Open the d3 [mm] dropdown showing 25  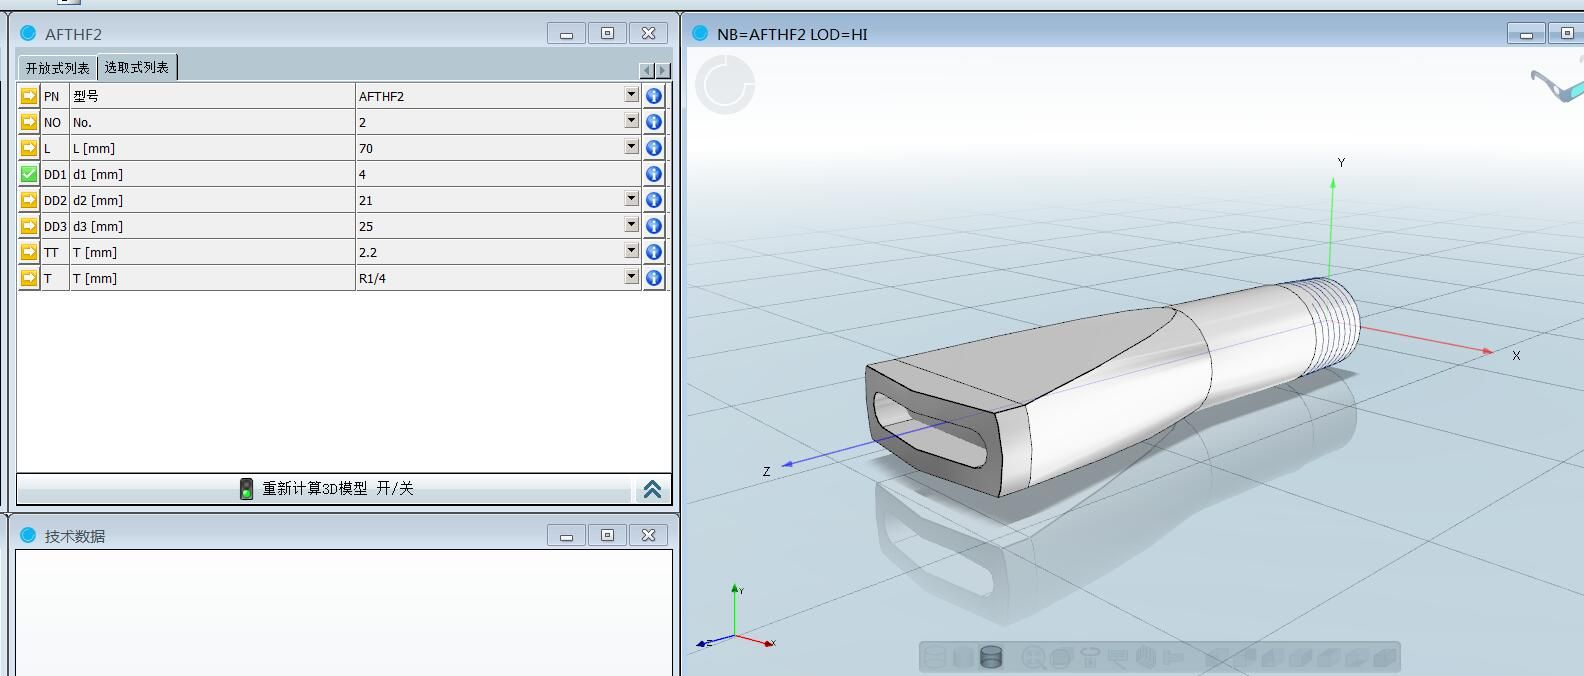pos(631,225)
